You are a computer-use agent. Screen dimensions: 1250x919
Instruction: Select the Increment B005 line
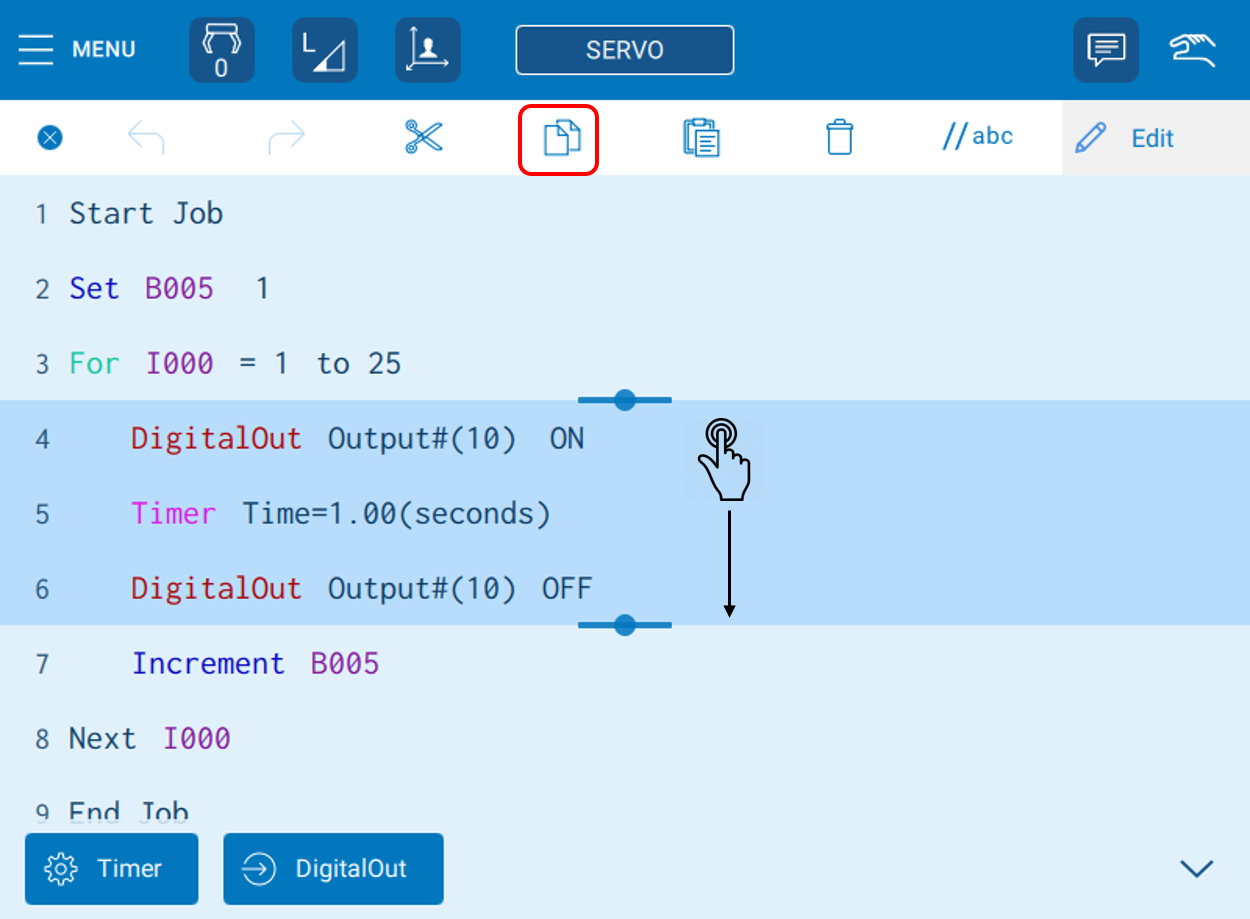(x=625, y=663)
